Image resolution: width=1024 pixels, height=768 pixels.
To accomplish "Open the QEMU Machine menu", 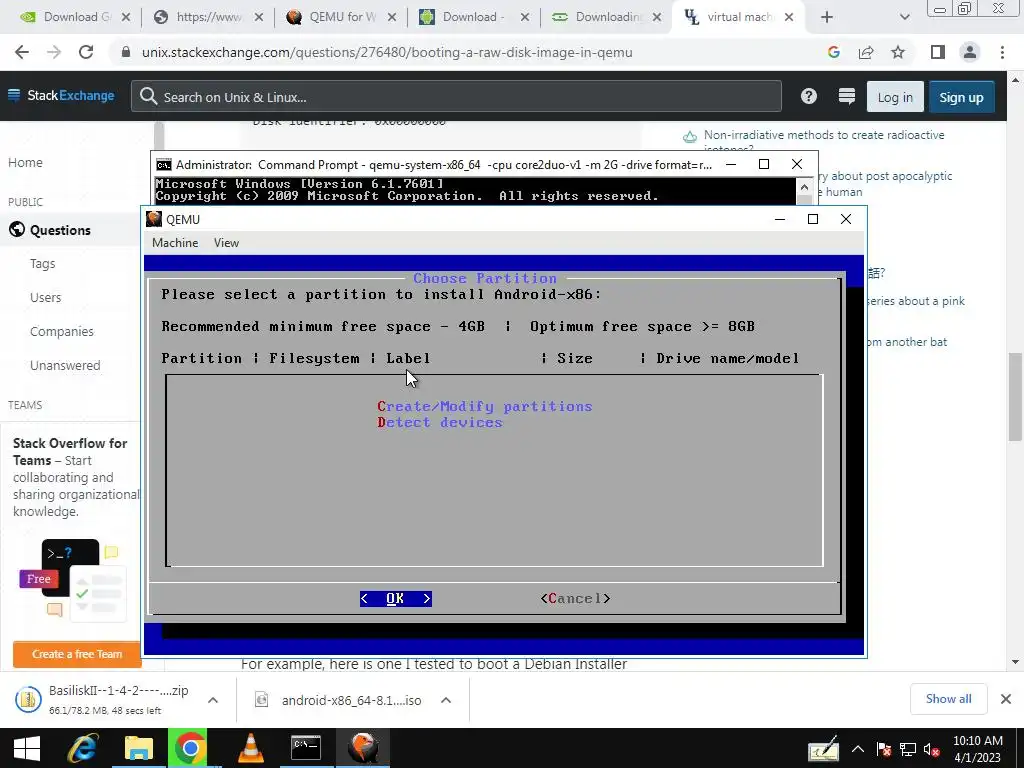I will pos(175,243).
